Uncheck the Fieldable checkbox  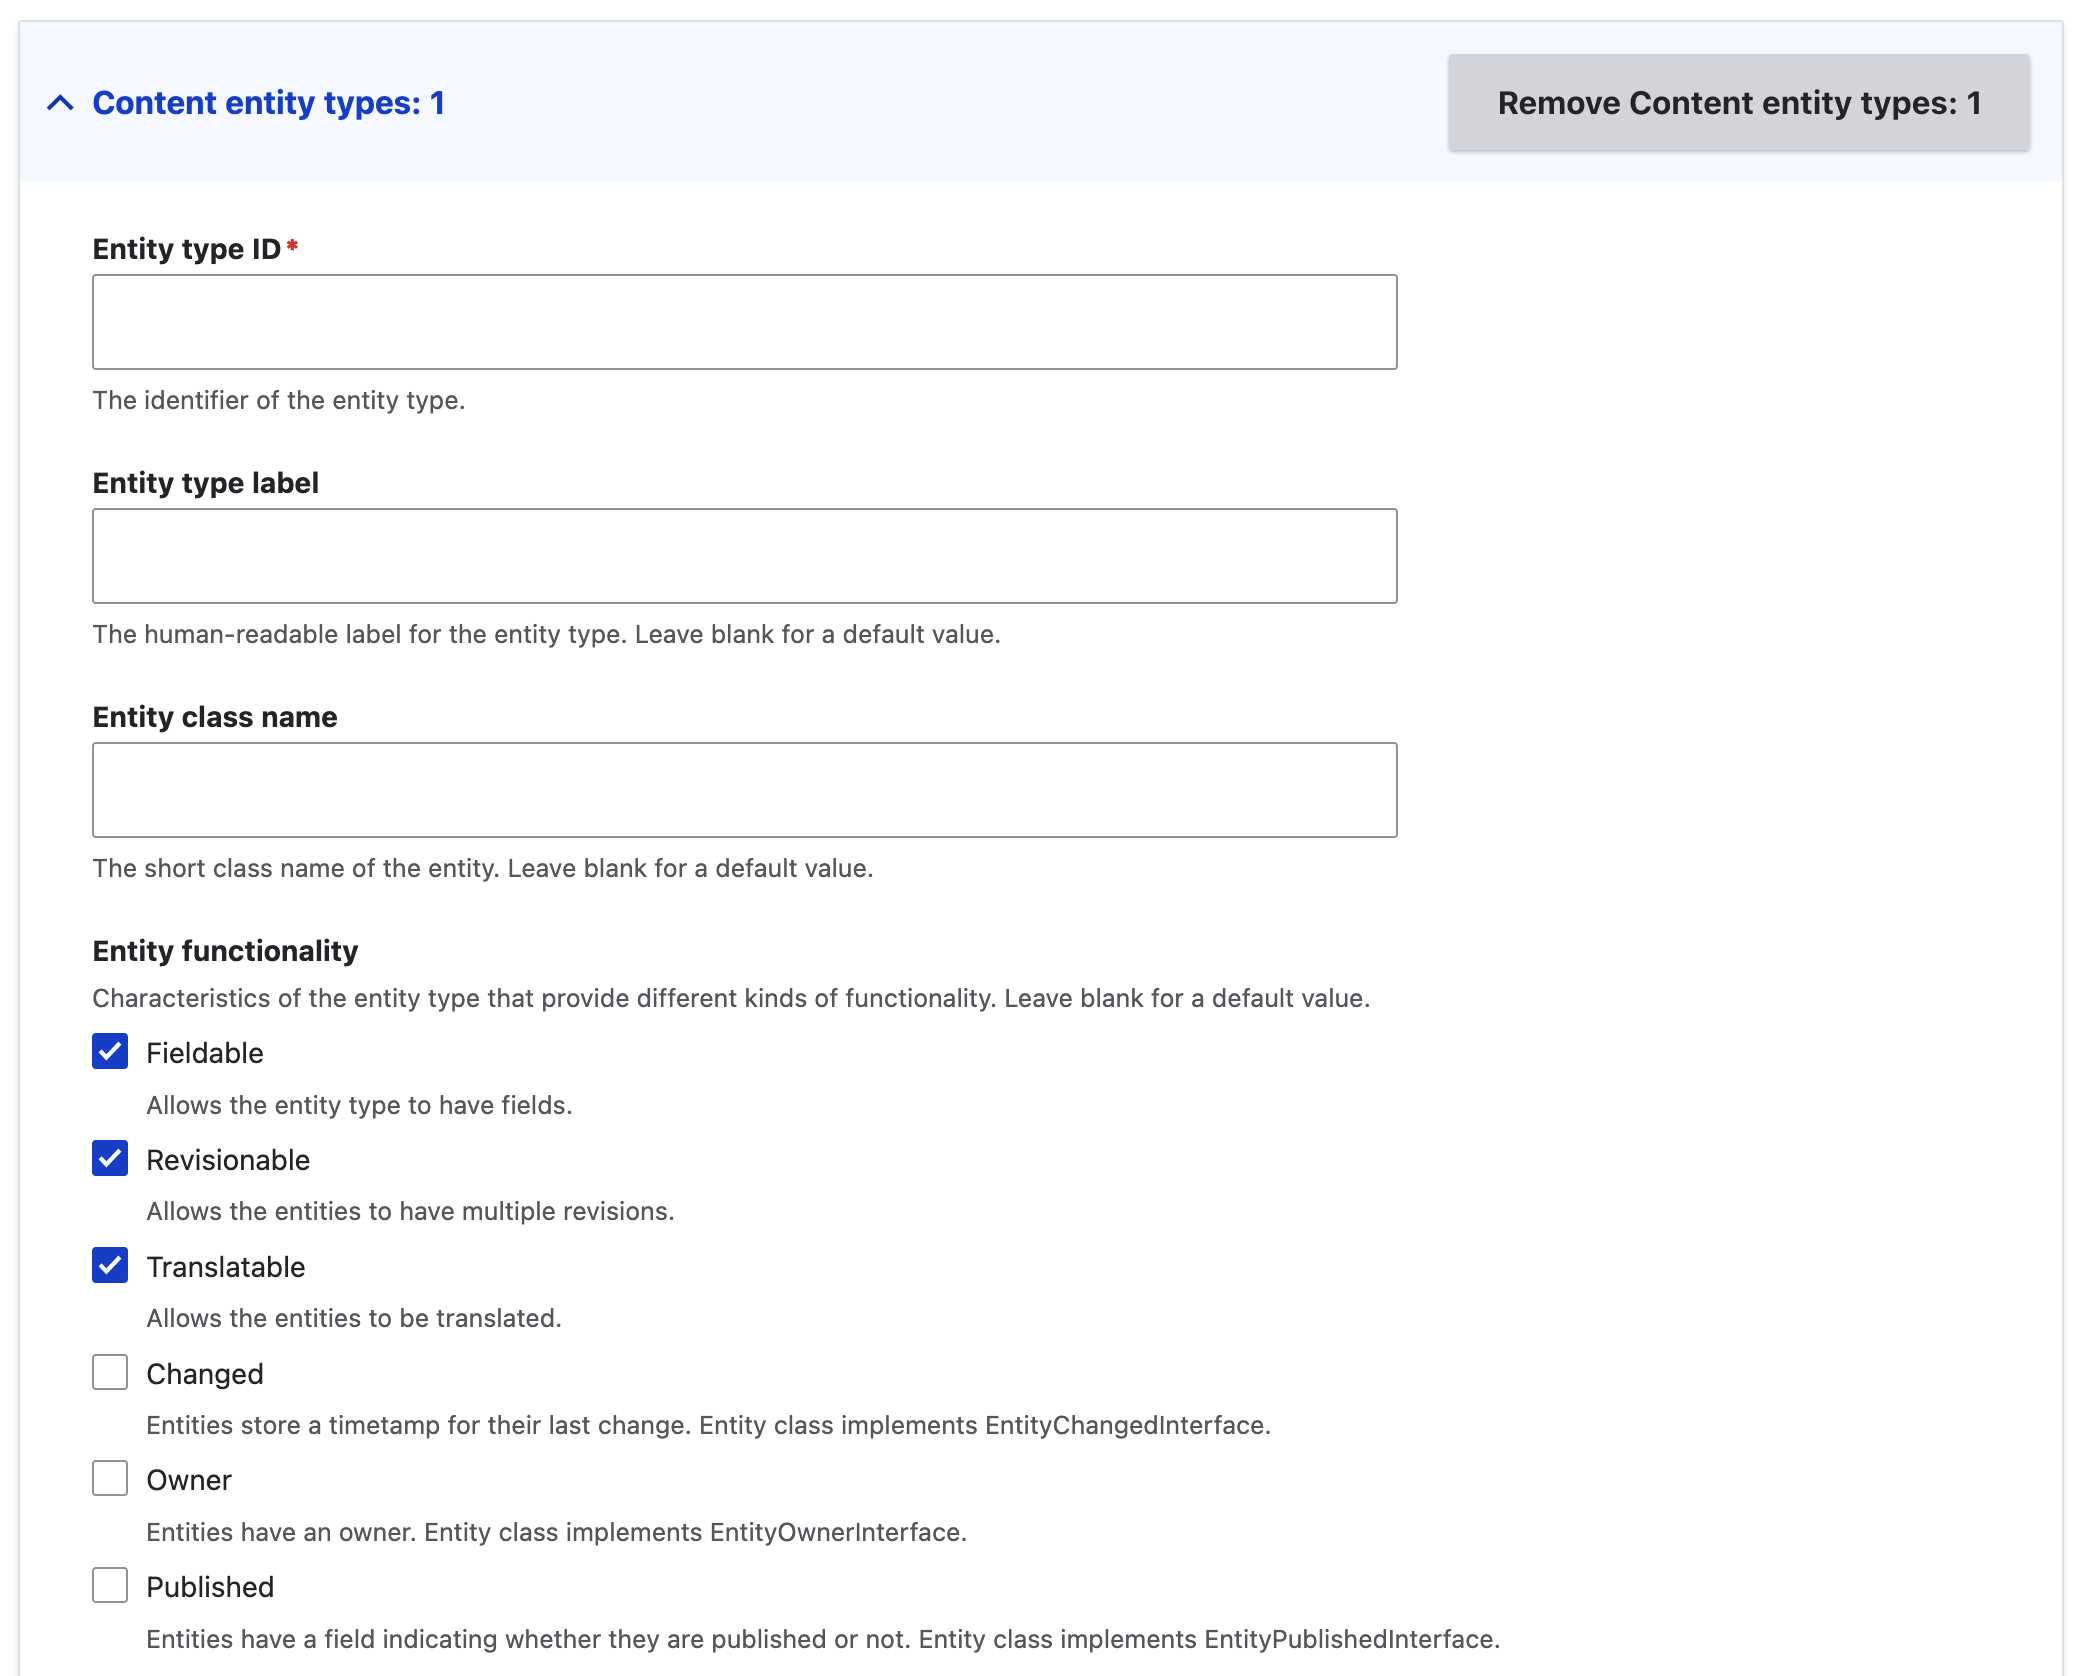coord(110,1052)
